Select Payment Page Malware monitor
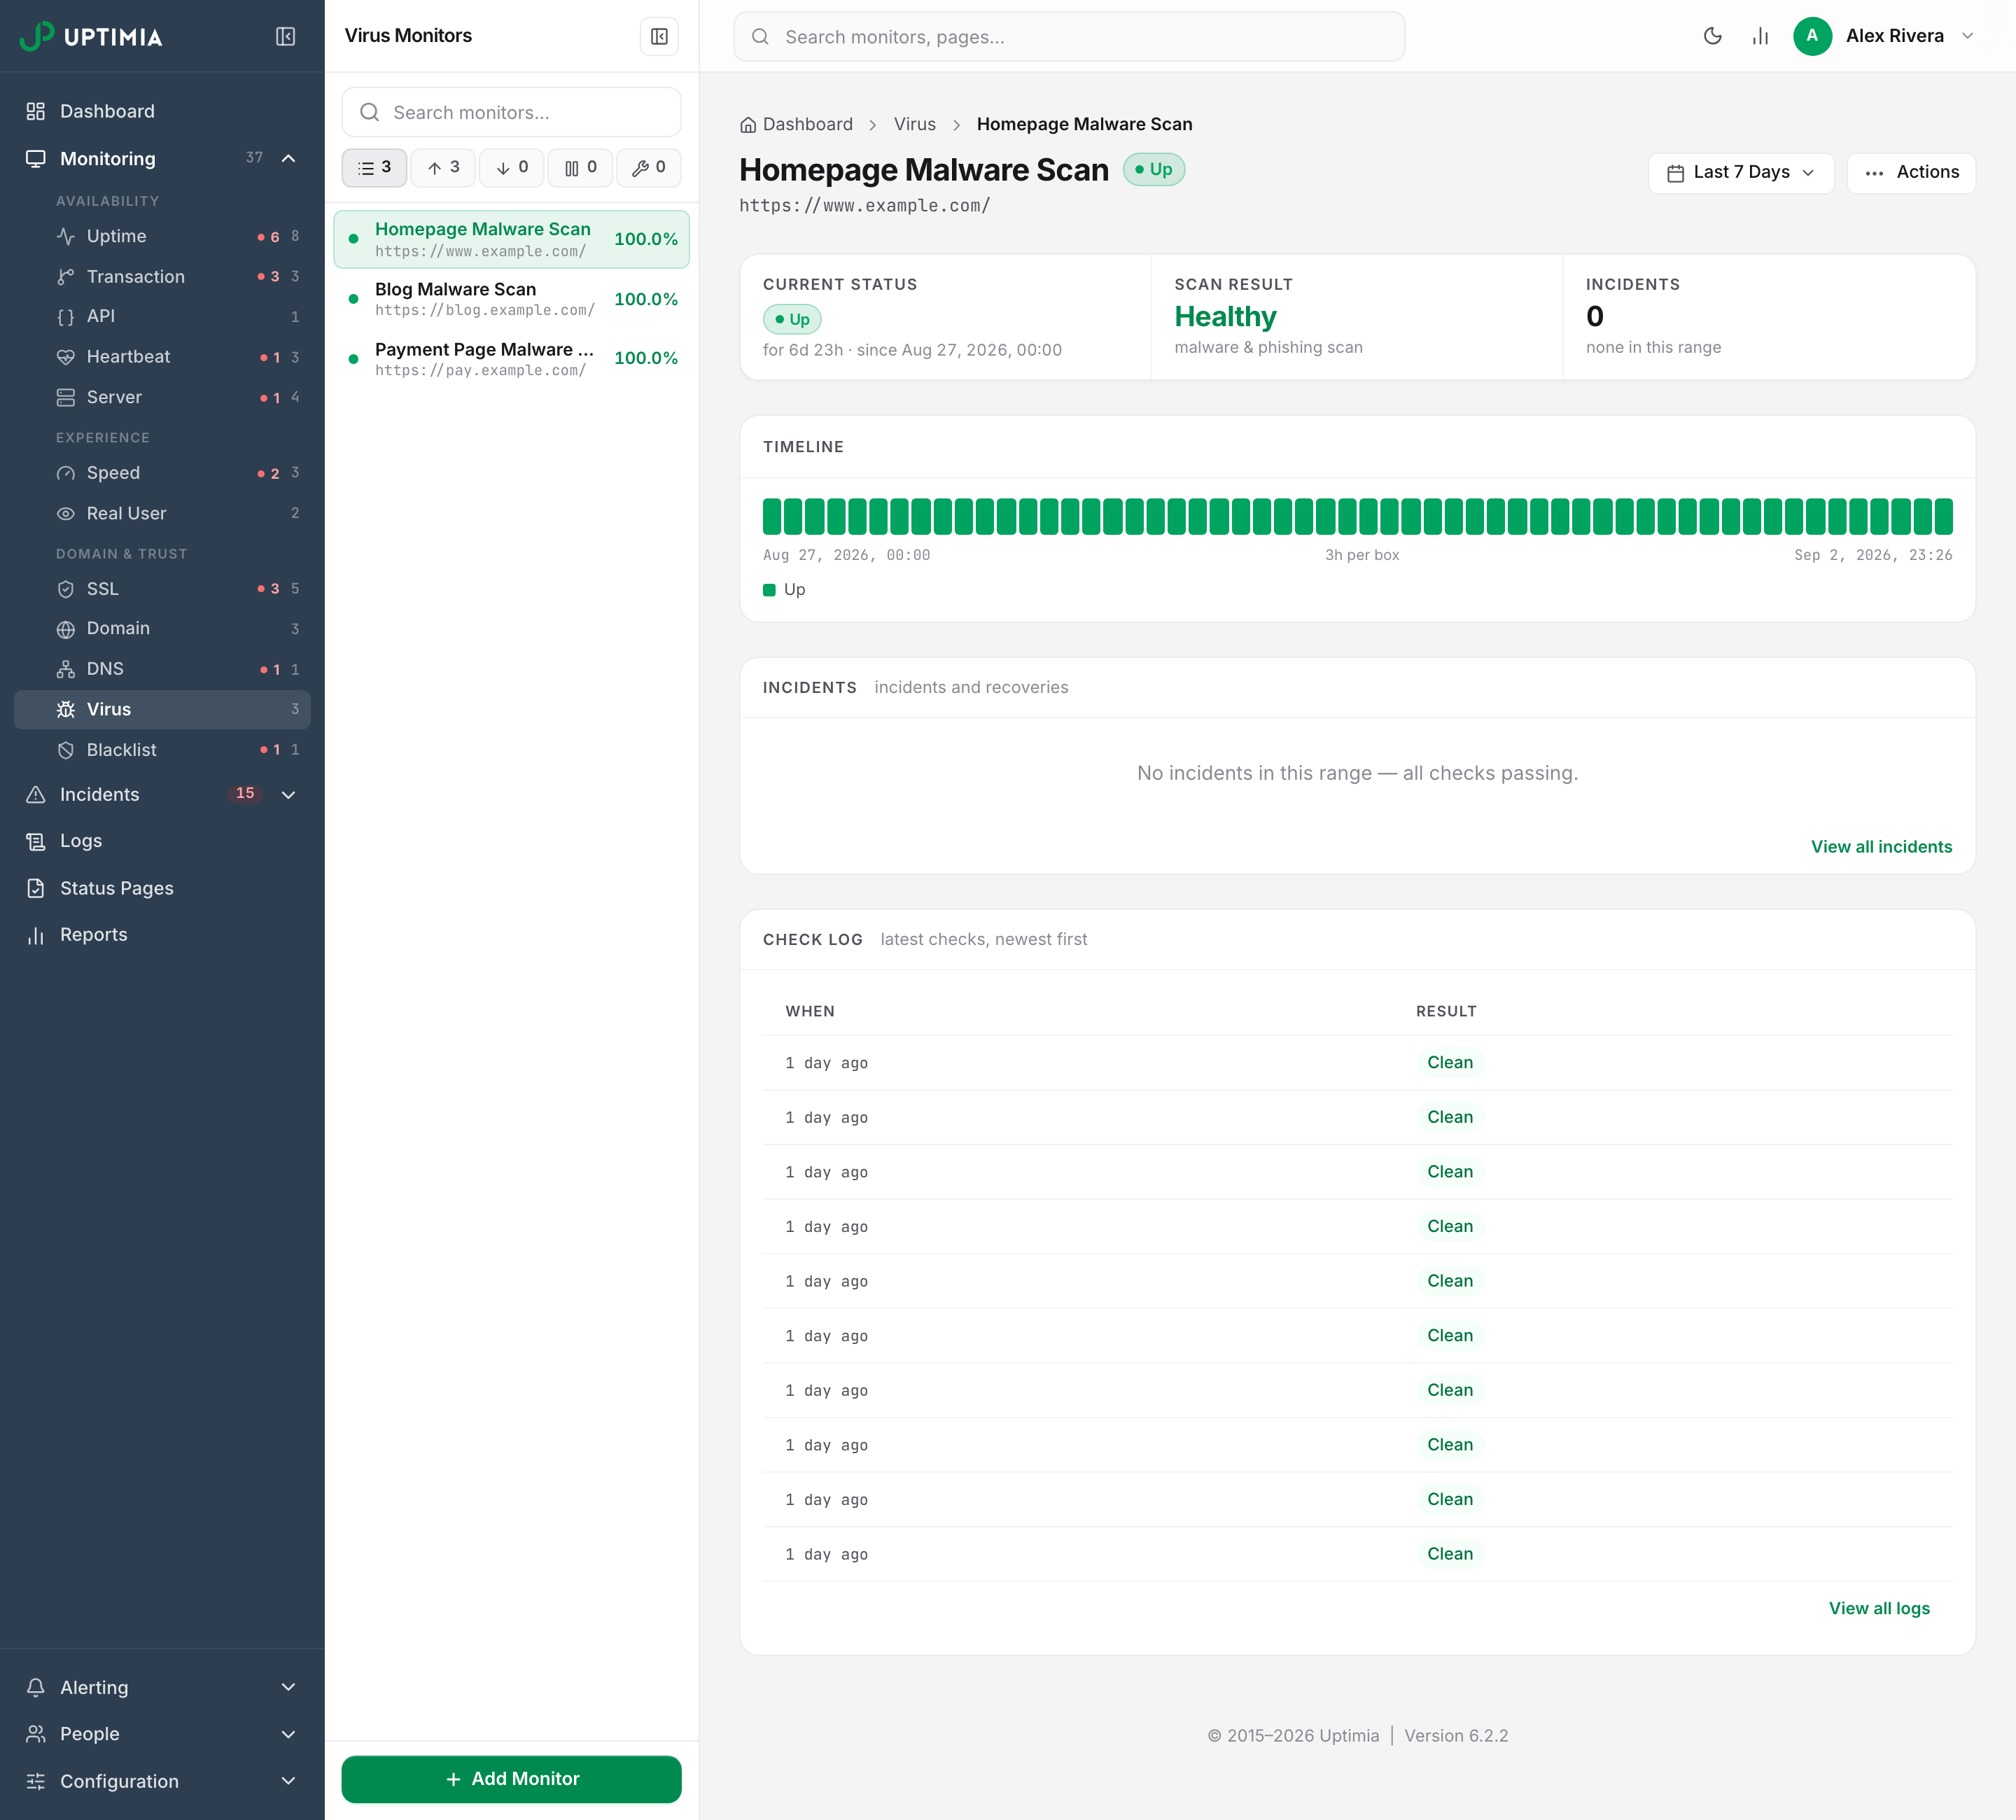Image resolution: width=2016 pixels, height=1820 pixels. [511, 359]
